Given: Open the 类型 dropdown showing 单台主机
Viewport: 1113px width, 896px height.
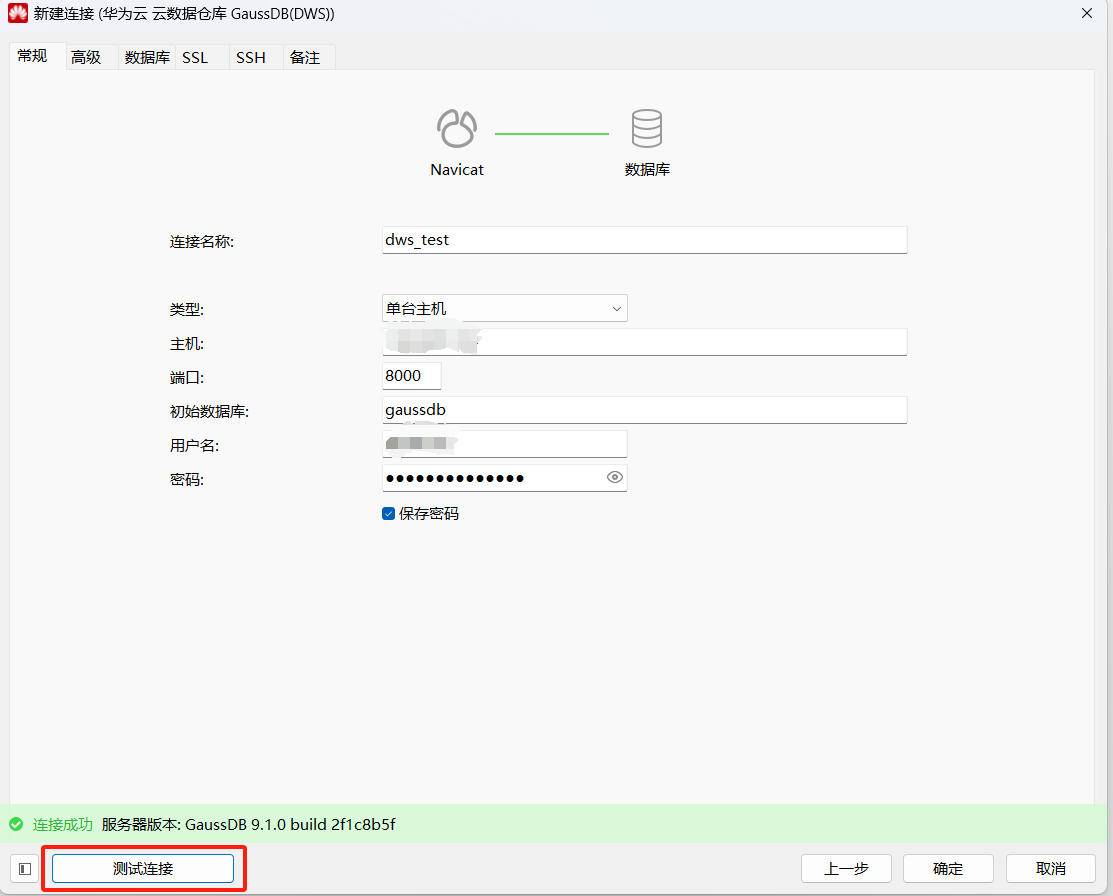Looking at the screenshot, I should point(505,308).
